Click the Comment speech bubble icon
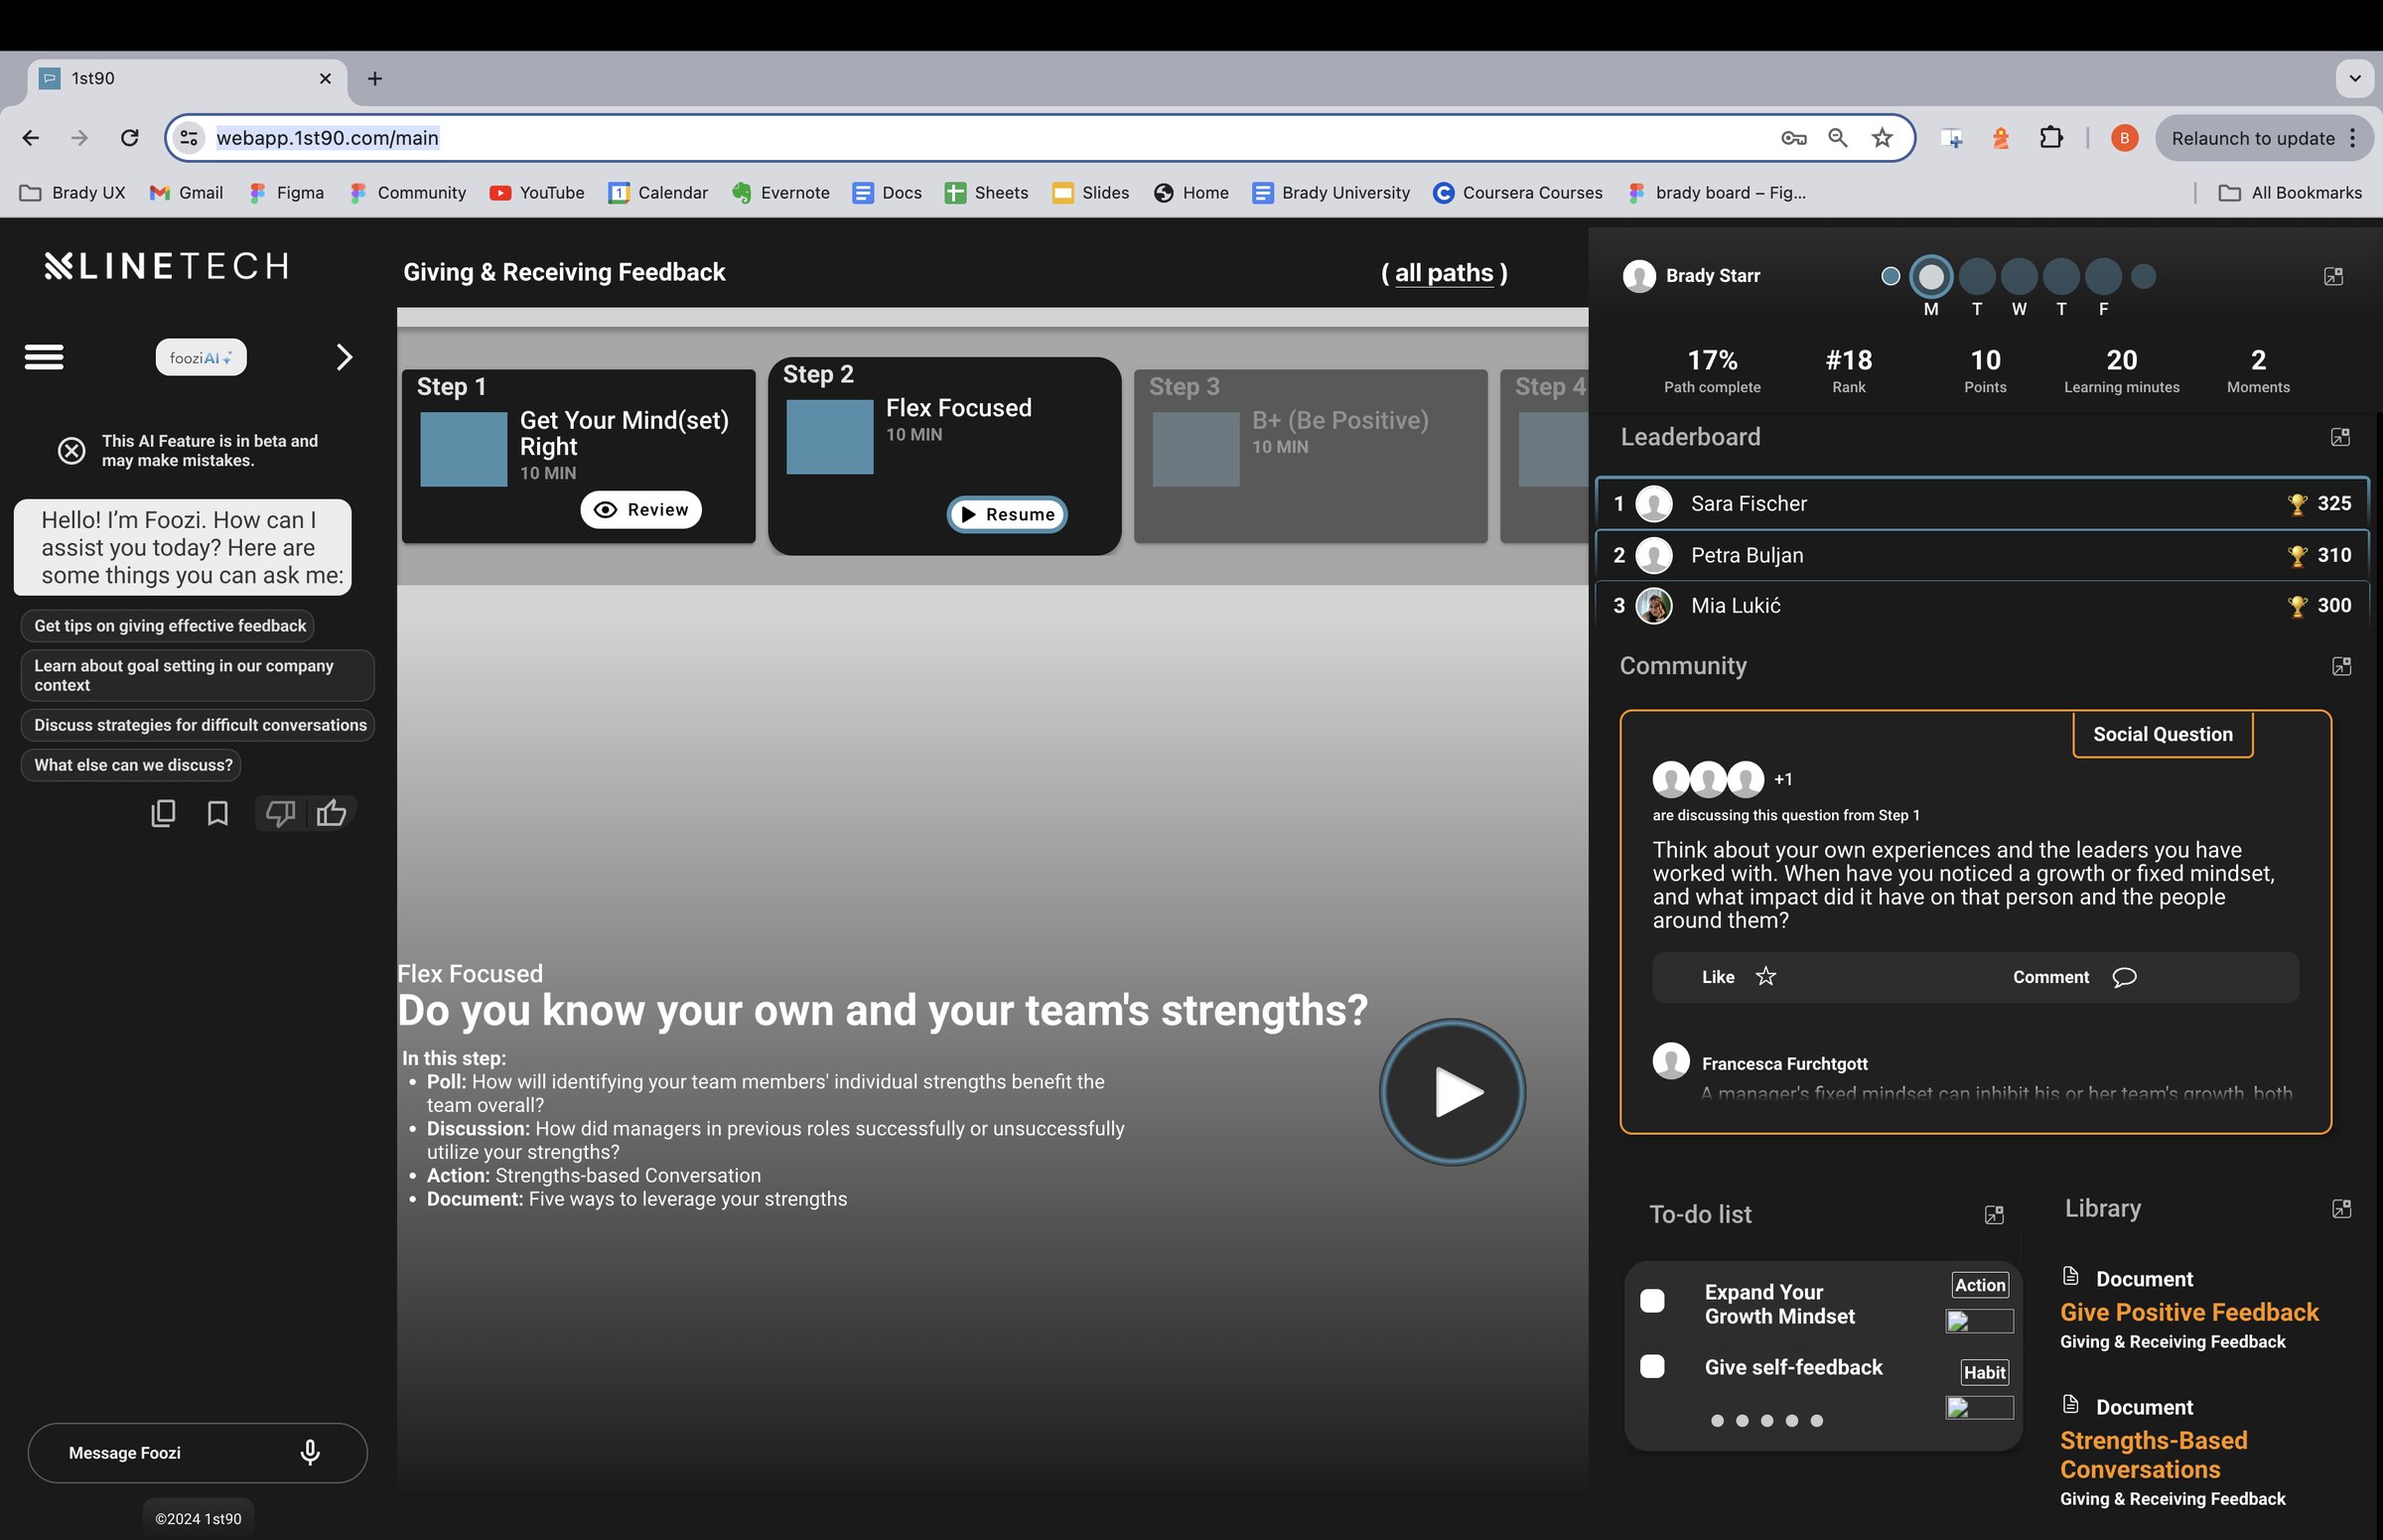 [2124, 977]
